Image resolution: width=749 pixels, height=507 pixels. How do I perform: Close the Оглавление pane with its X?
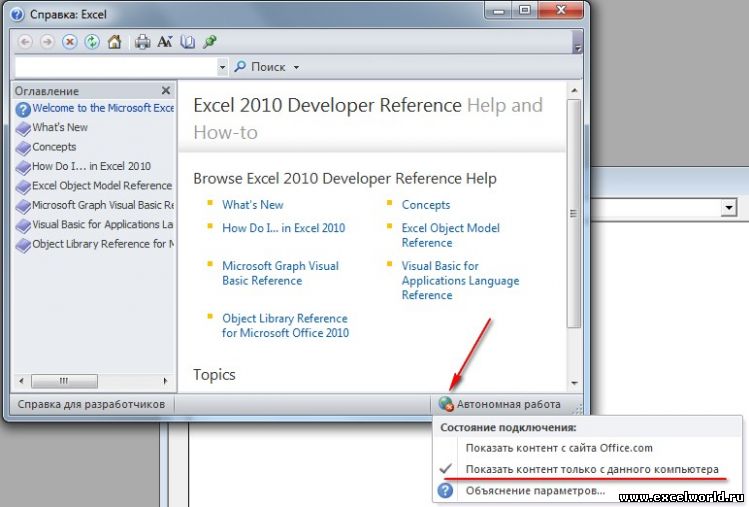(x=167, y=90)
